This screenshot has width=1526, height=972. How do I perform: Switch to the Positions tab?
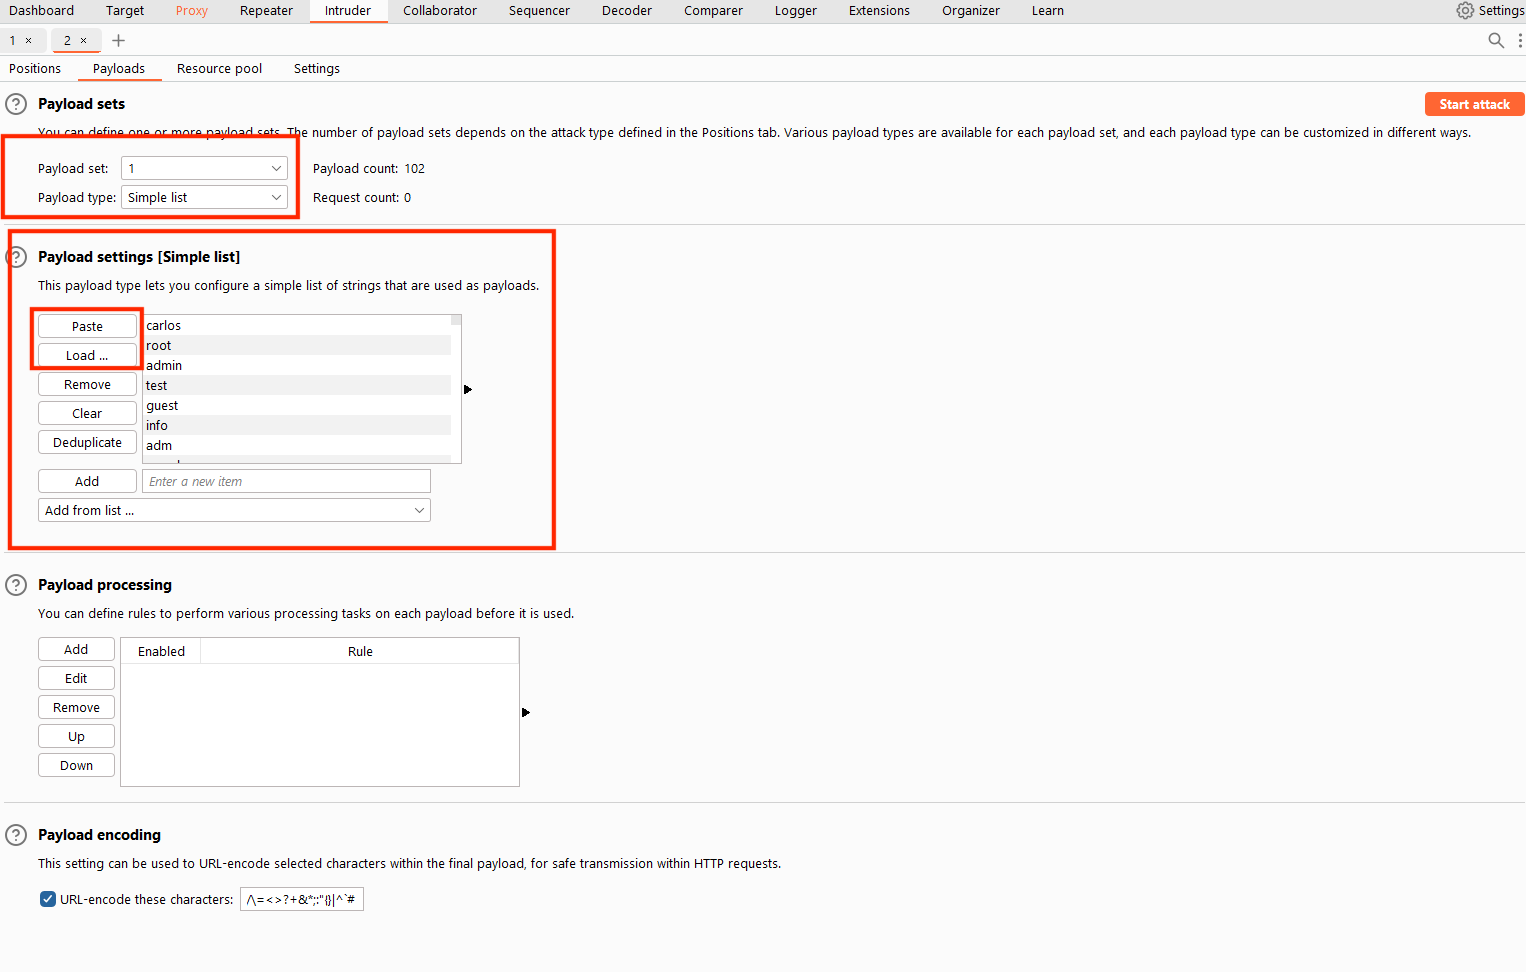34,68
